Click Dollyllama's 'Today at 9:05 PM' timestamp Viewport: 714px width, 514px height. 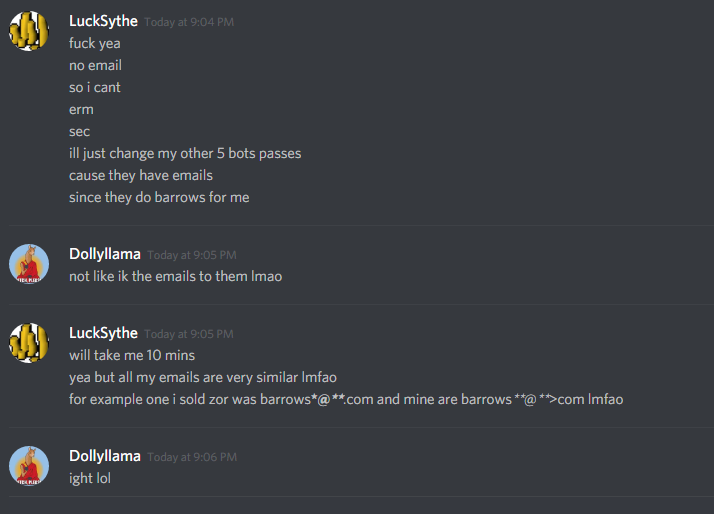(192, 255)
